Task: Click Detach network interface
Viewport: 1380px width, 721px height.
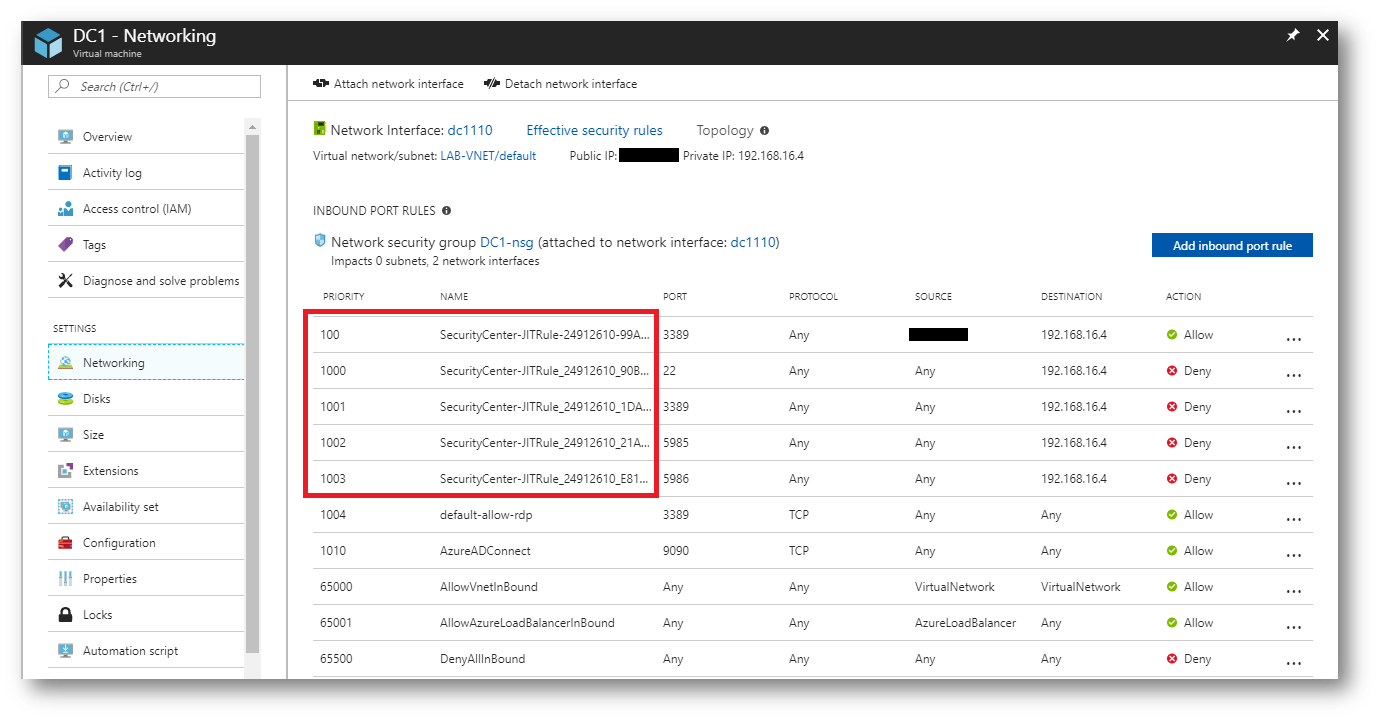Action: point(560,84)
